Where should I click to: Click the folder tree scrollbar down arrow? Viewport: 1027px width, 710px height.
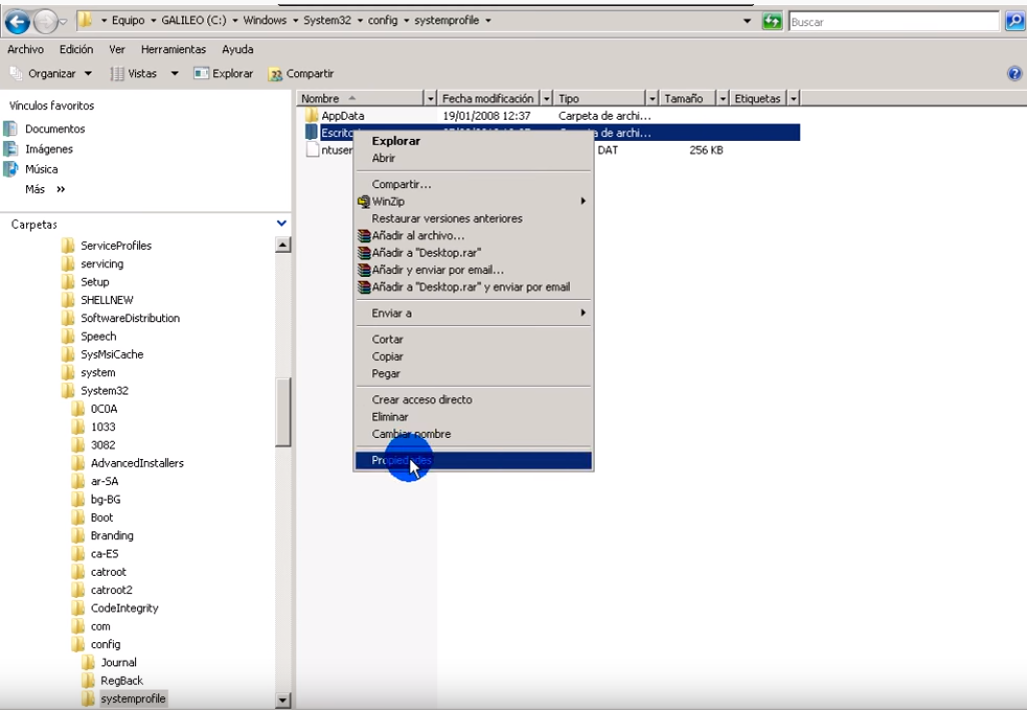coord(283,700)
